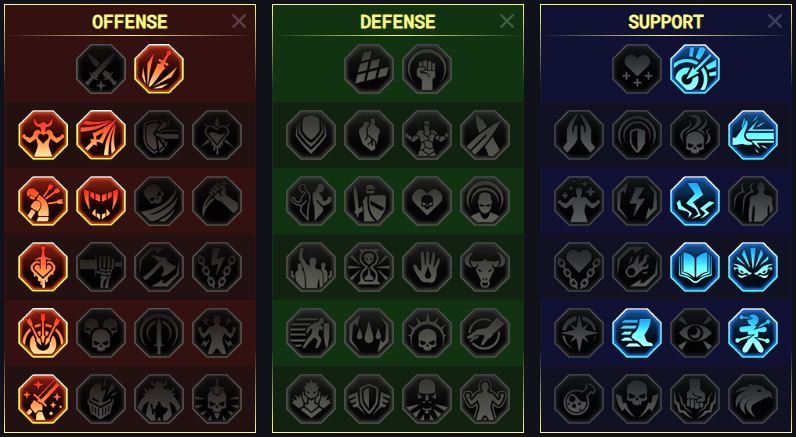Click the potion flask mastery icon
This screenshot has width=796, height=437.
pos(579,398)
